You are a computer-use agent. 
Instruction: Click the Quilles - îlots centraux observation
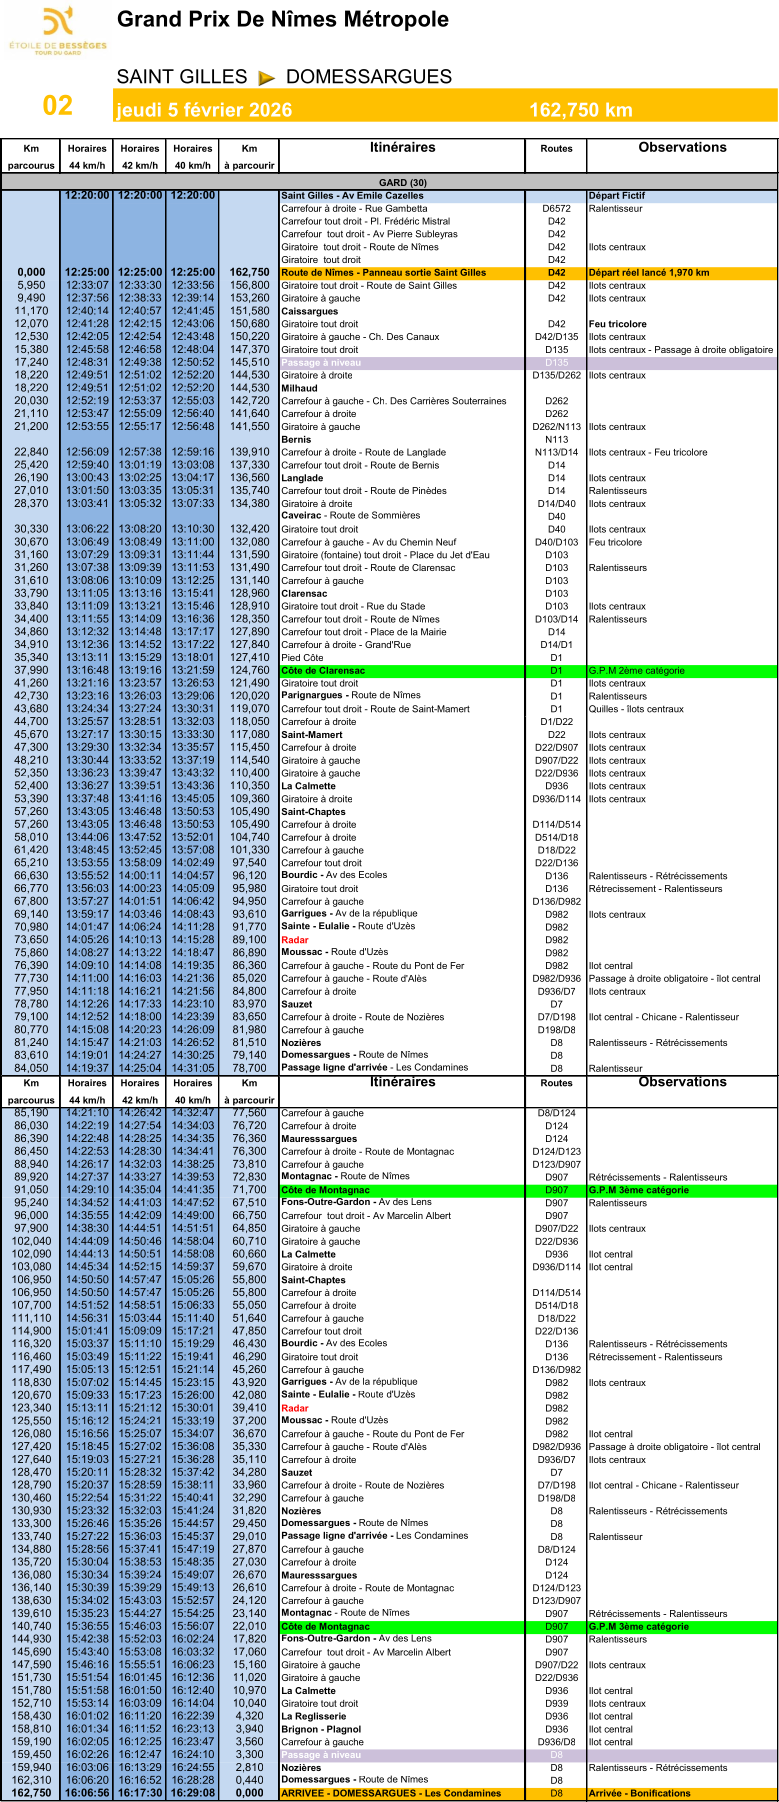click(x=636, y=709)
